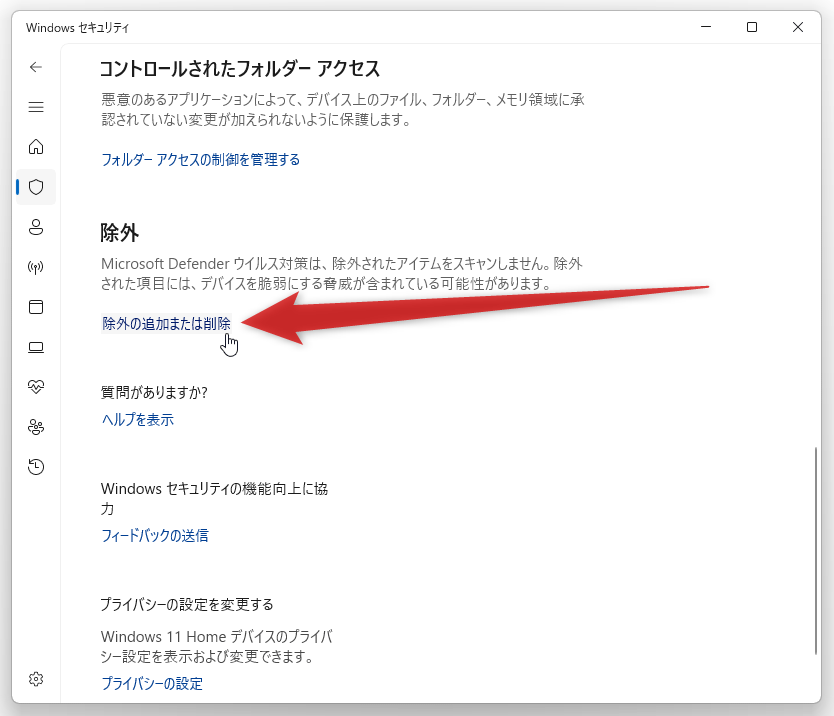834x716 pixels.
Task: Minimize the Windows セキュリティ window
Action: (706, 27)
